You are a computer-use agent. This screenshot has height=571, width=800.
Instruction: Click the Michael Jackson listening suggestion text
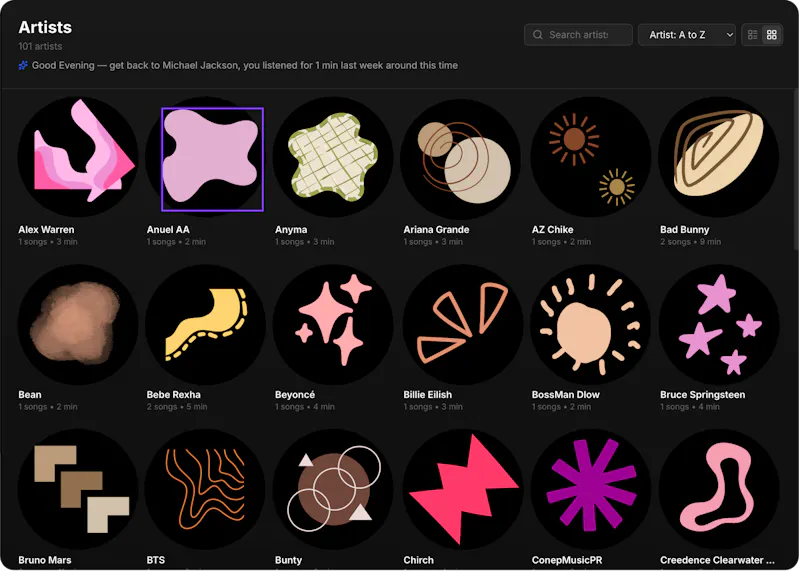pos(244,65)
